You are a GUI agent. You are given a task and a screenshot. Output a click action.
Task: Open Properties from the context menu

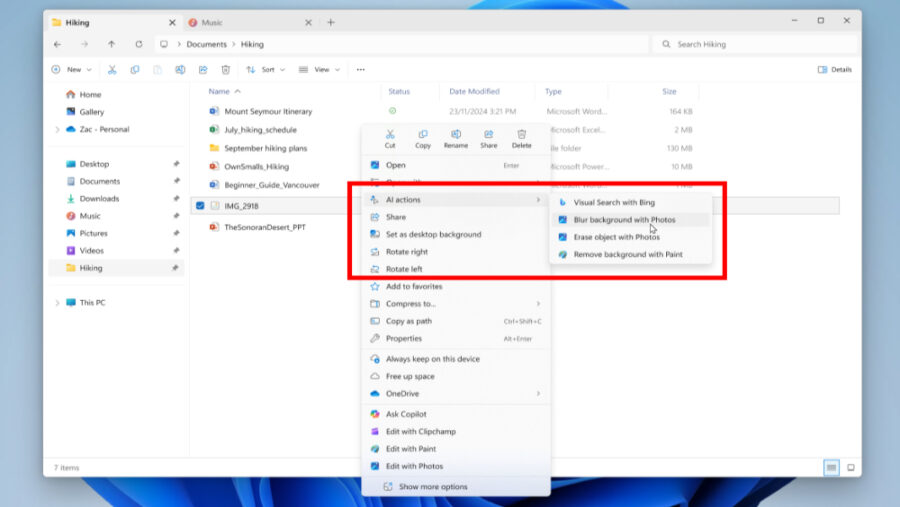(456, 338)
